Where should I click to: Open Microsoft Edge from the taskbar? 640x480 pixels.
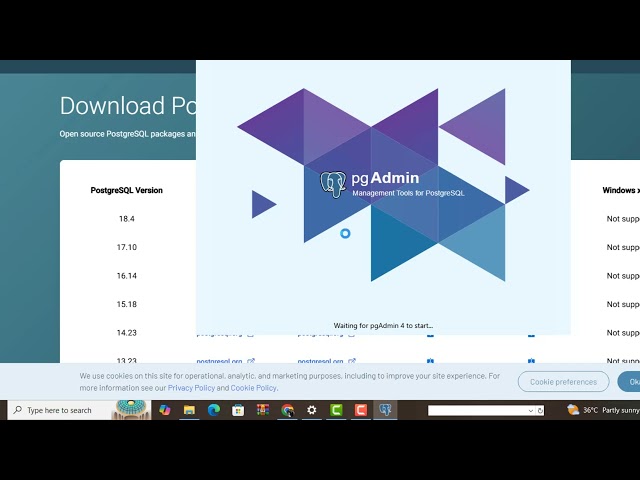(213, 410)
